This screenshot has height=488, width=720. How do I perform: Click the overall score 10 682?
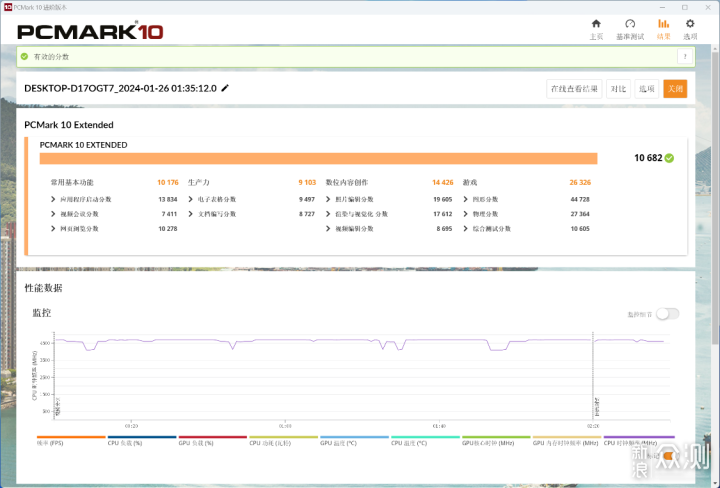tap(648, 158)
